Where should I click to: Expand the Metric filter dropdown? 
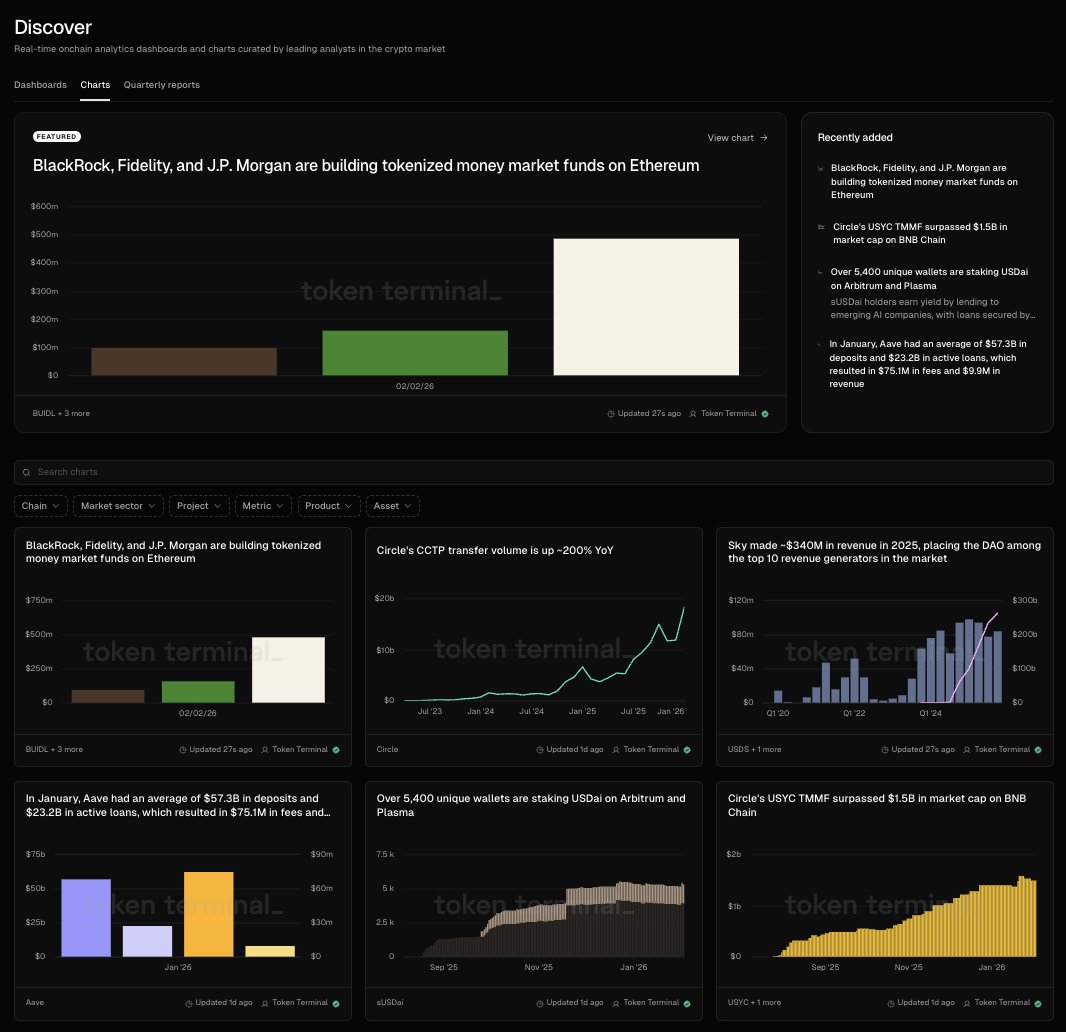263,506
